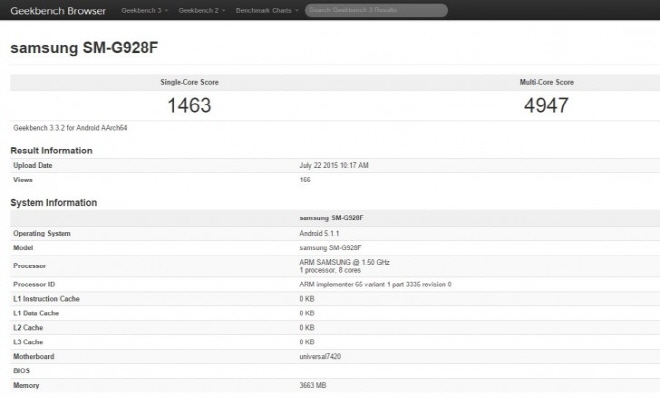The width and height of the screenshot is (660, 398).
Task: Select the Android 5.1.1 operating system value
Action: 319,233
